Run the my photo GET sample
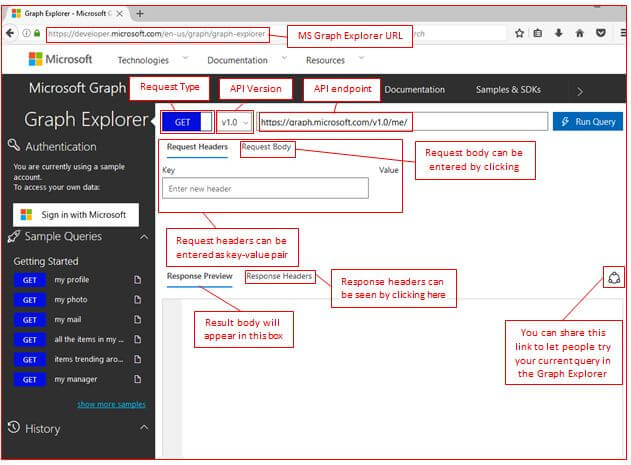631x465 pixels. [30, 300]
